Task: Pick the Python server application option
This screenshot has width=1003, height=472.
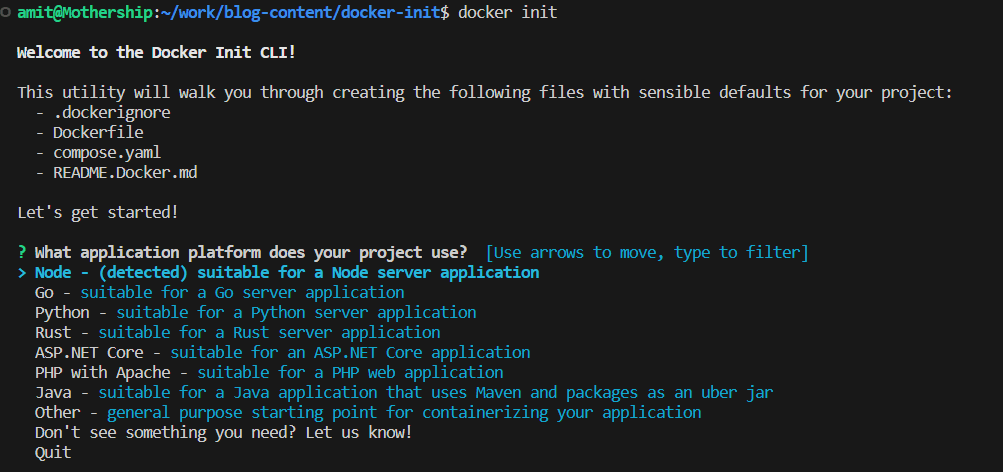Action: coord(255,313)
